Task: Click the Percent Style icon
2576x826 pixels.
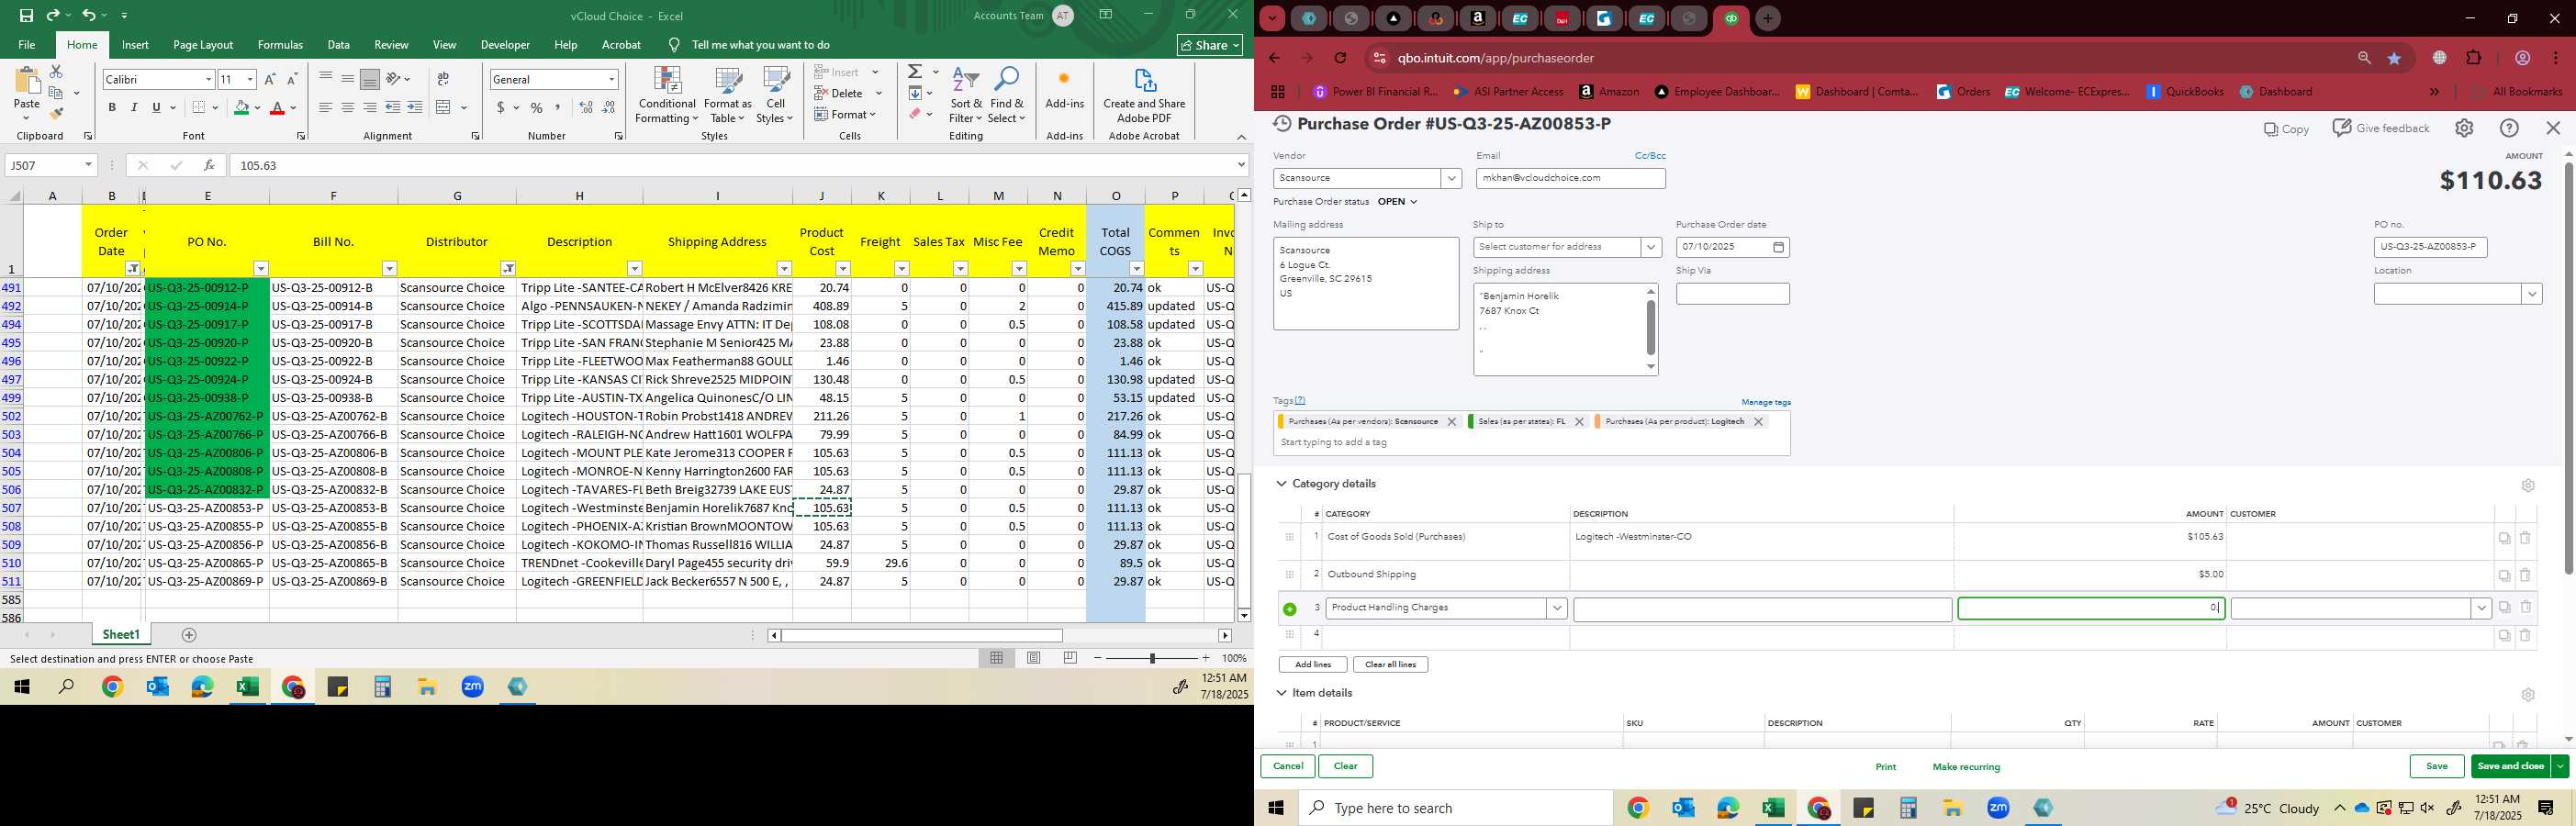Action: point(537,108)
